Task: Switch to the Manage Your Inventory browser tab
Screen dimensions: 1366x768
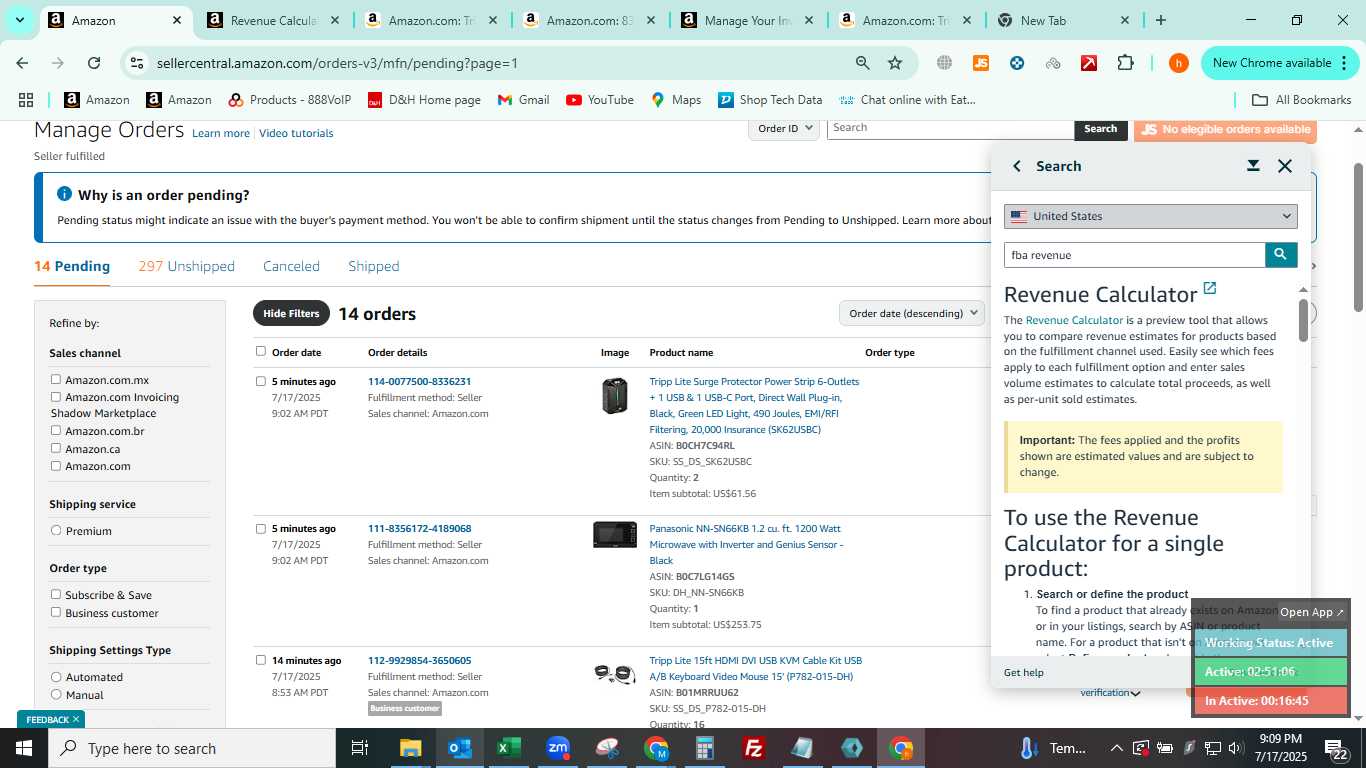Action: [x=745, y=20]
